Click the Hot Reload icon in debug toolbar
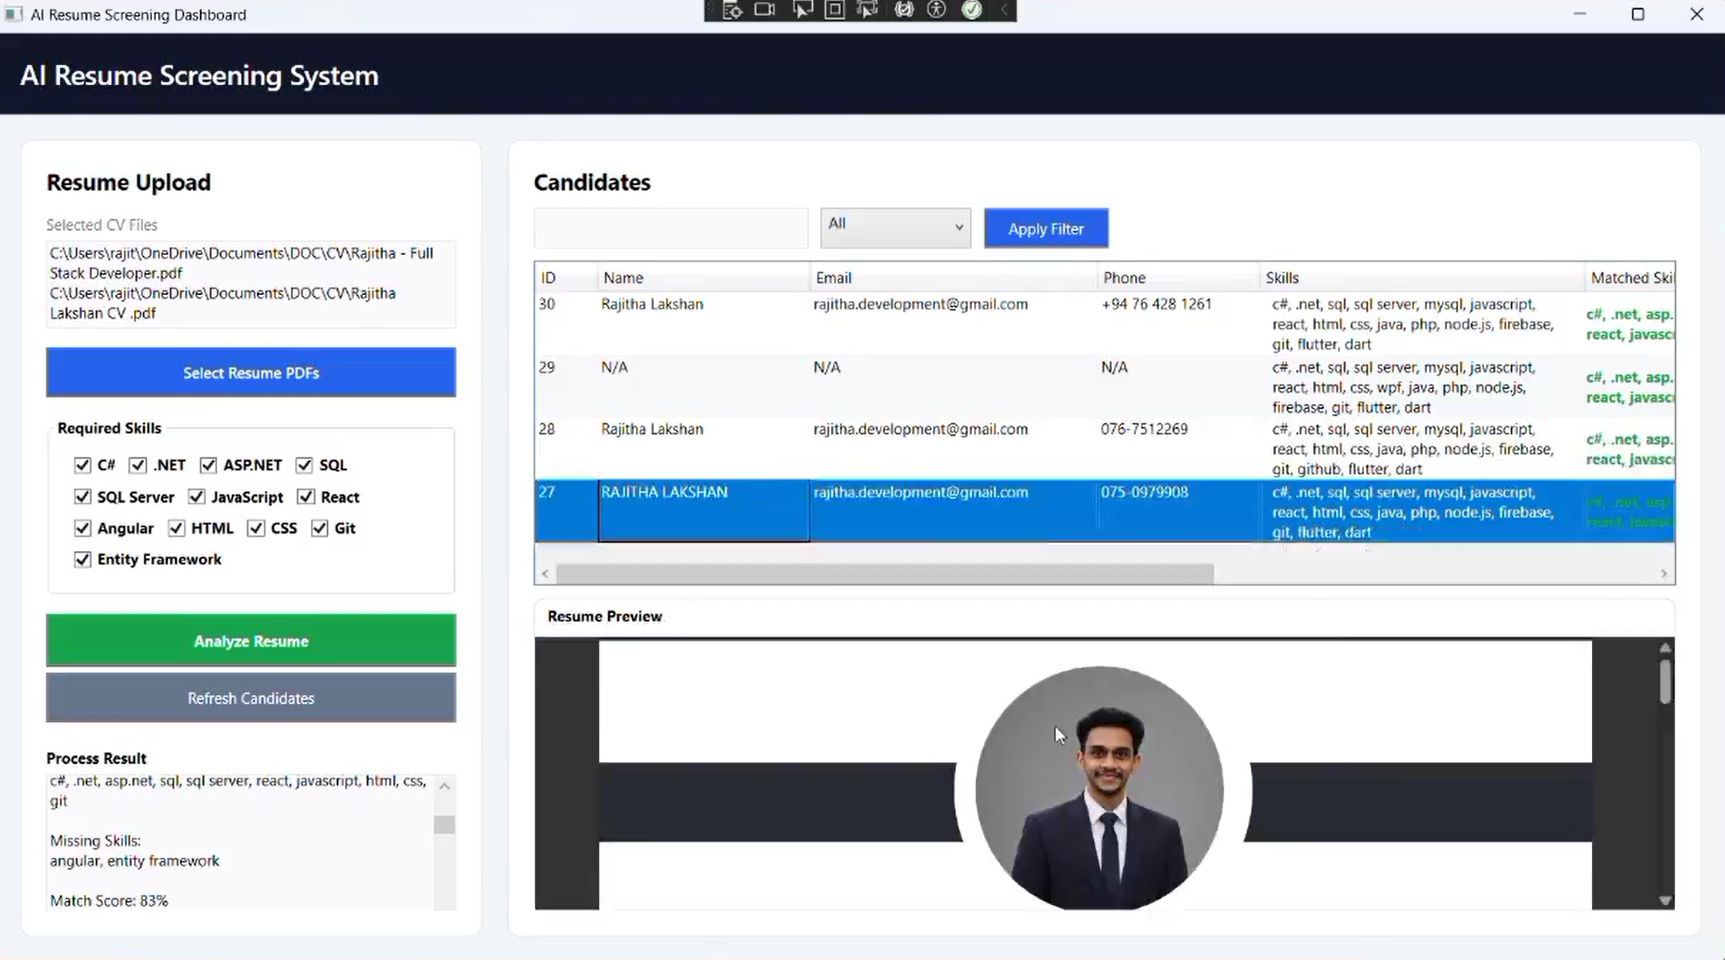The image size is (1725, 960). (x=904, y=10)
